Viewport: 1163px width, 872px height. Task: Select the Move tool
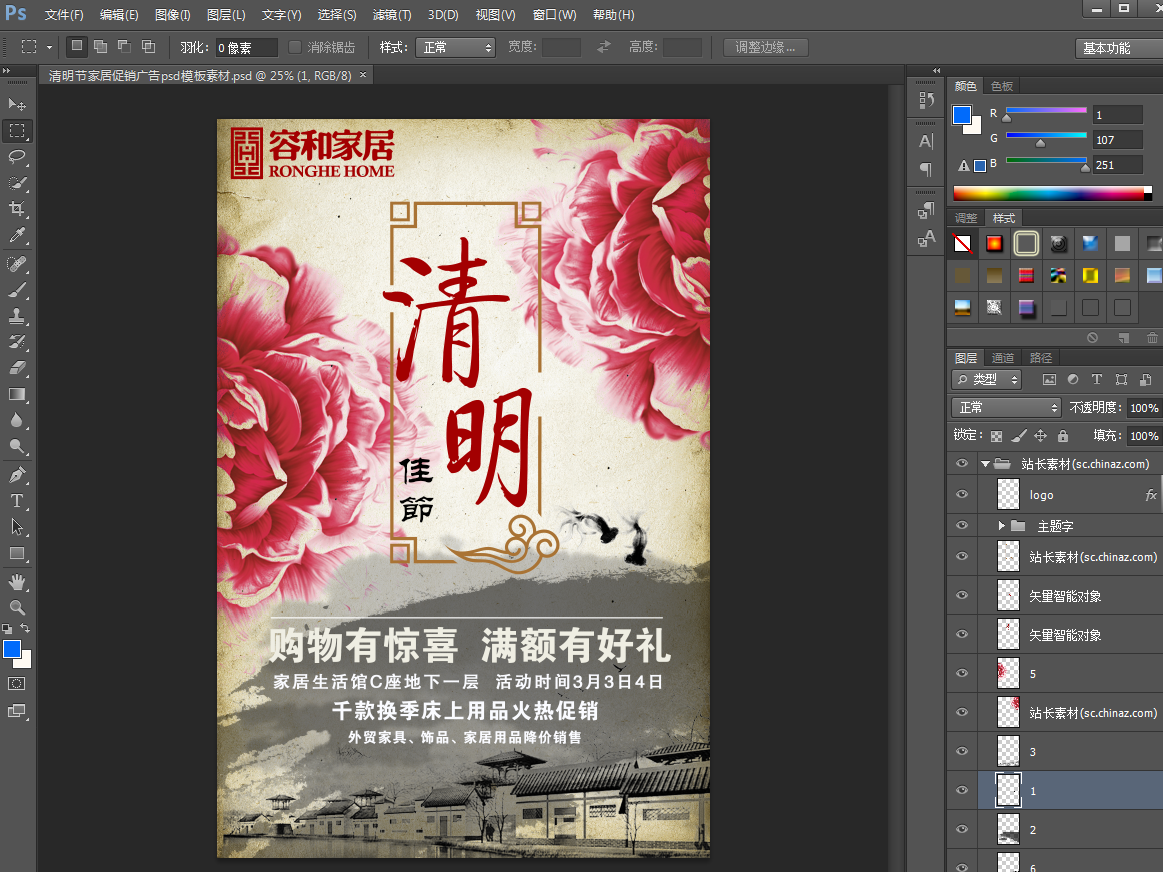[x=17, y=104]
